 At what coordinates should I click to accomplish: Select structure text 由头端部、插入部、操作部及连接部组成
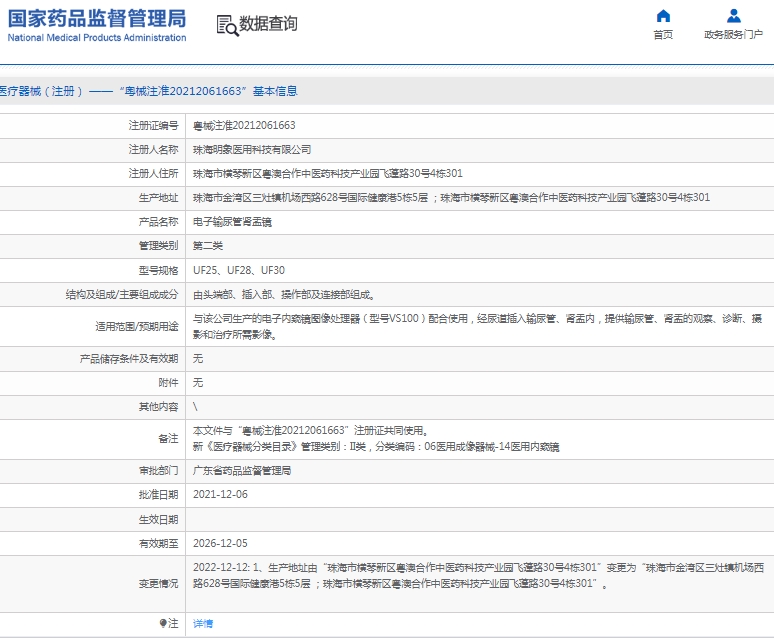pos(284,295)
